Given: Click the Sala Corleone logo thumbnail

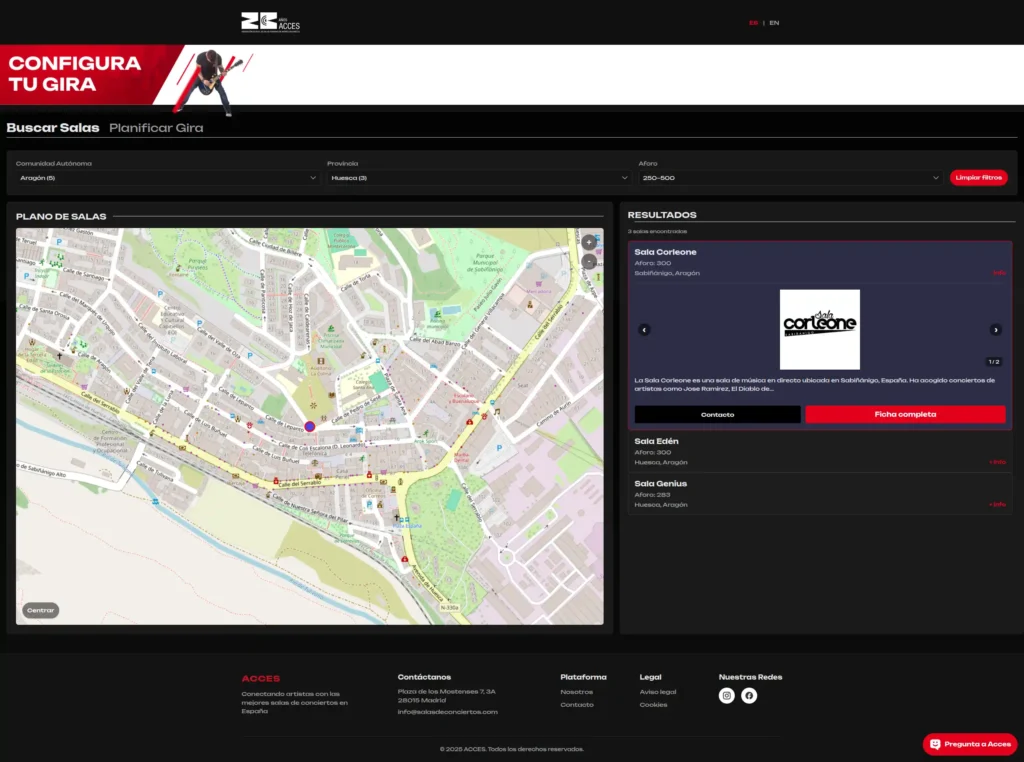Looking at the screenshot, I should tap(819, 329).
